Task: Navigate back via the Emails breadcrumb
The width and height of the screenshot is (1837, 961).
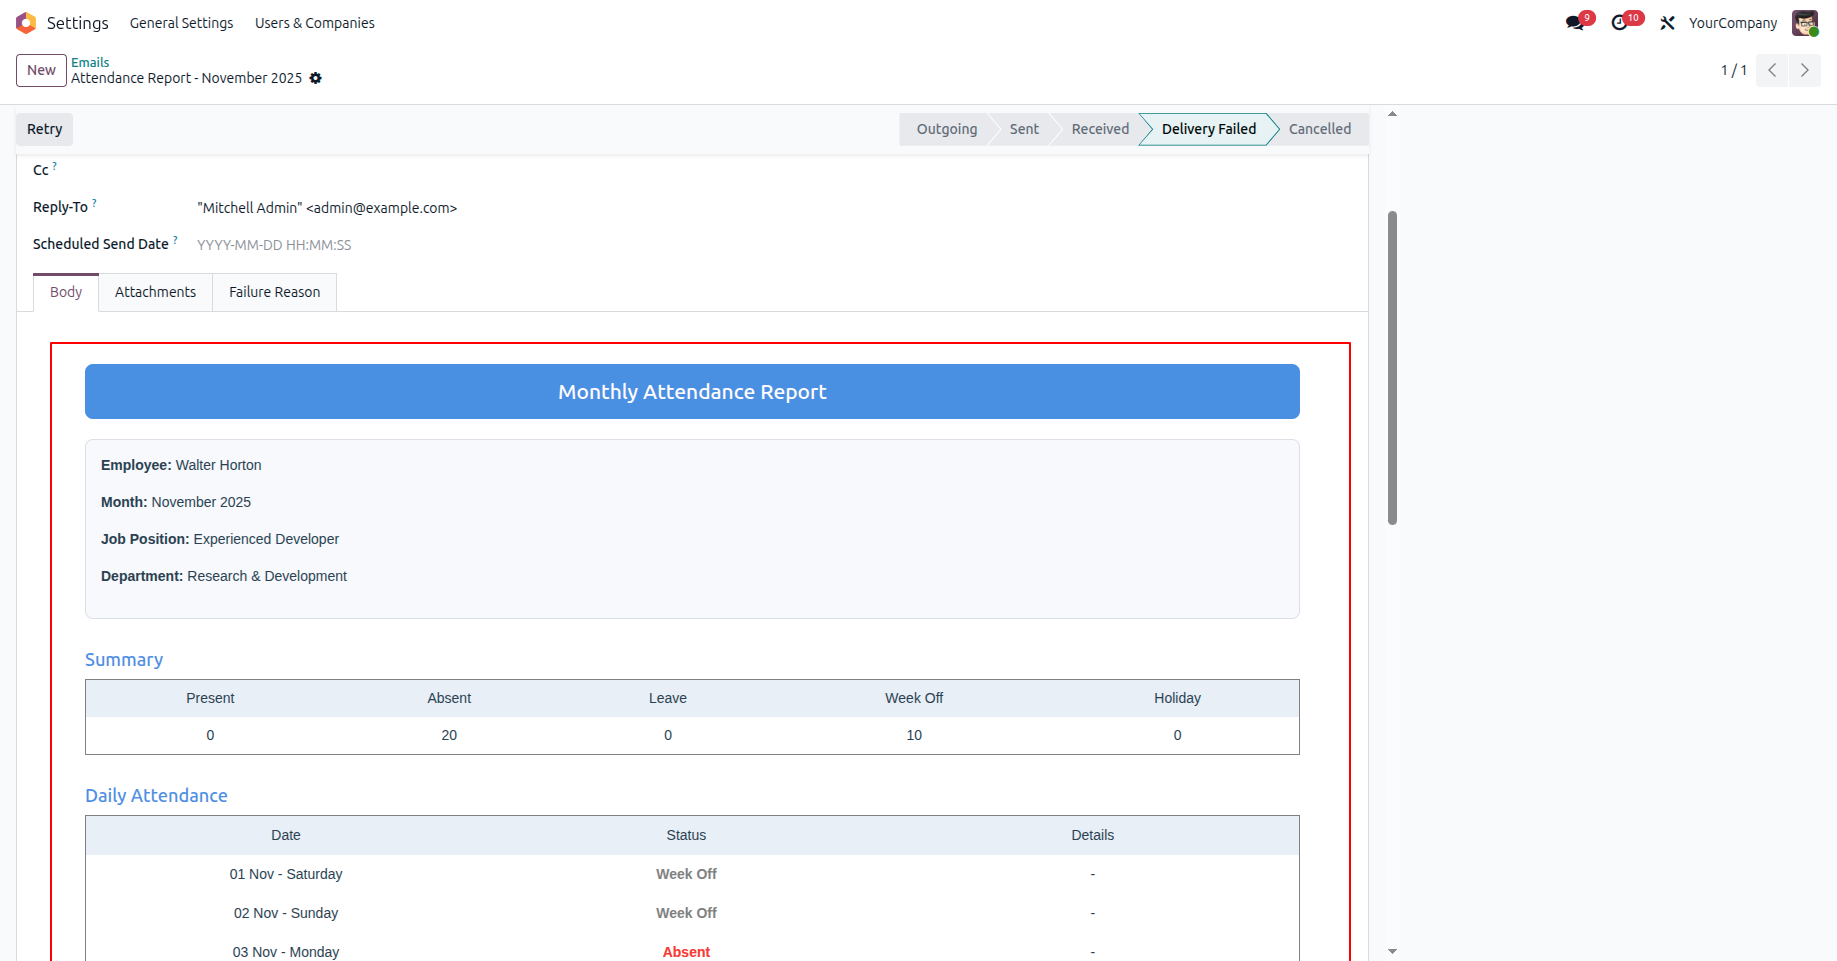Action: (90, 62)
